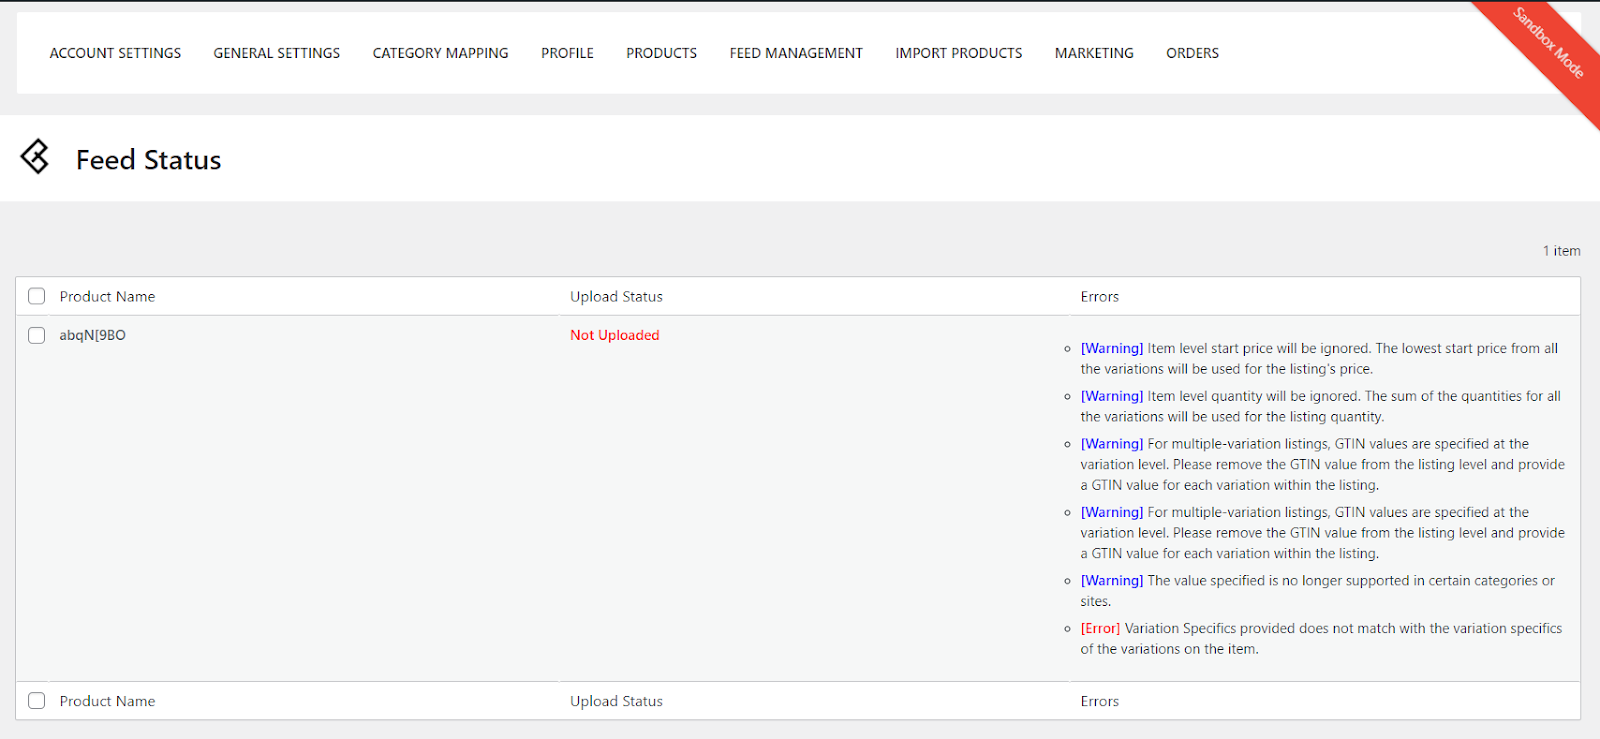Click the warning about value no longer supported
Viewport: 1600px width, 739px height.
(1317, 591)
